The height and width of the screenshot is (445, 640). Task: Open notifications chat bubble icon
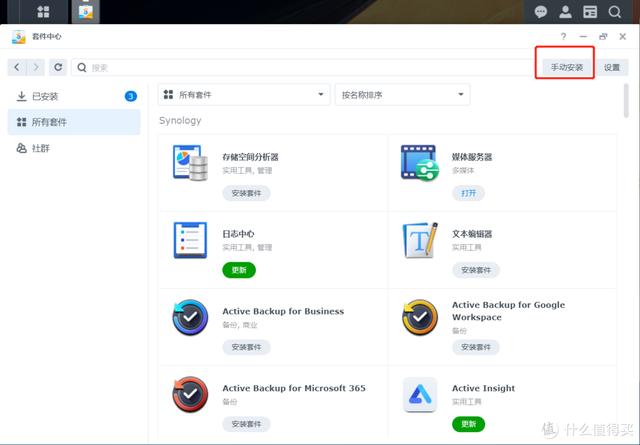pyautogui.click(x=541, y=12)
